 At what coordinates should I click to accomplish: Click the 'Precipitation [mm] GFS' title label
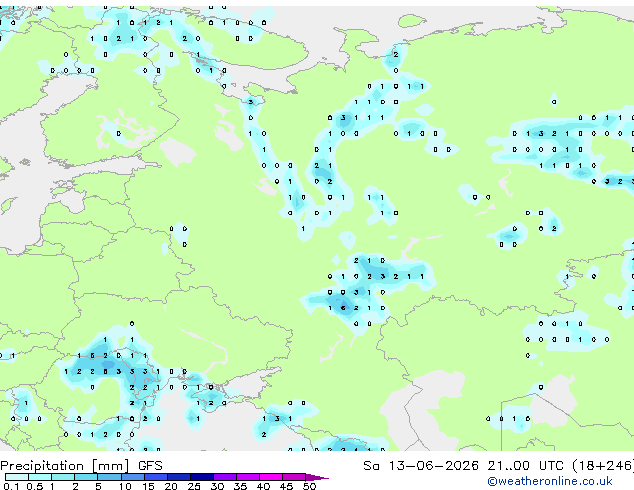click(x=81, y=466)
